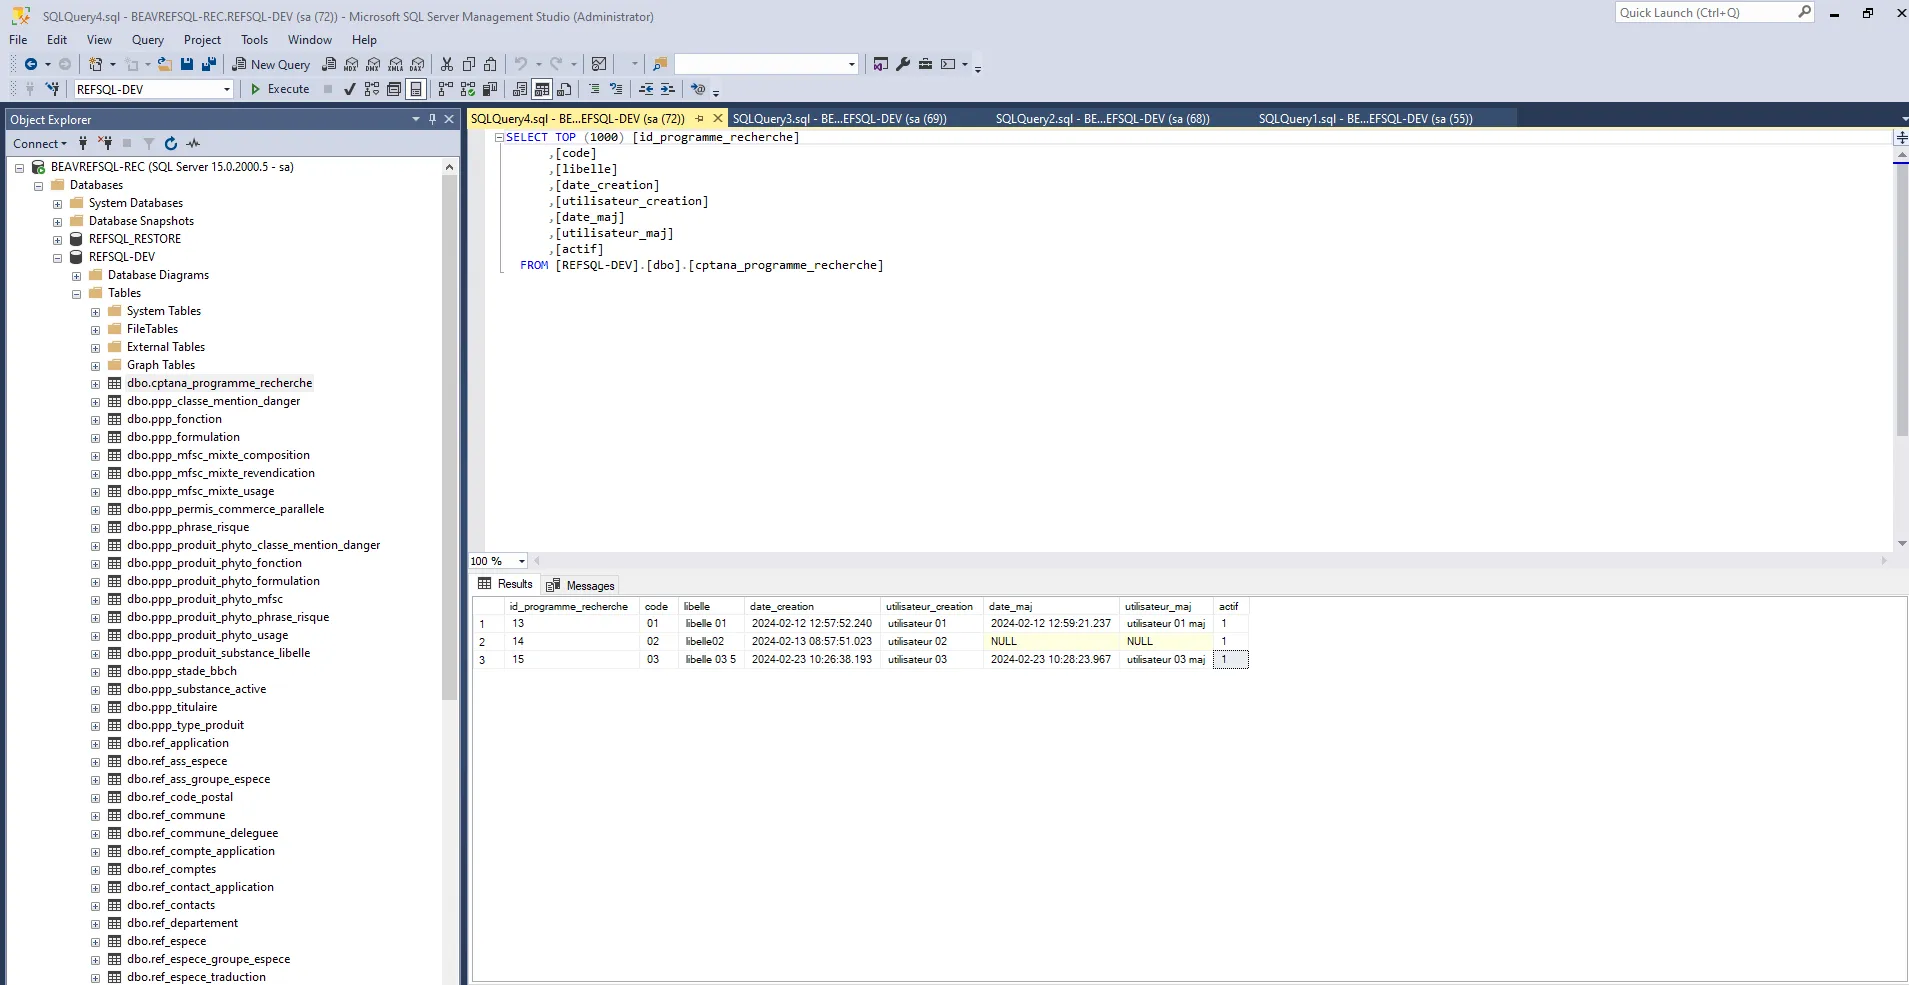Refresh the Object Explorer tree
The image size is (1909, 985).
pyautogui.click(x=171, y=143)
